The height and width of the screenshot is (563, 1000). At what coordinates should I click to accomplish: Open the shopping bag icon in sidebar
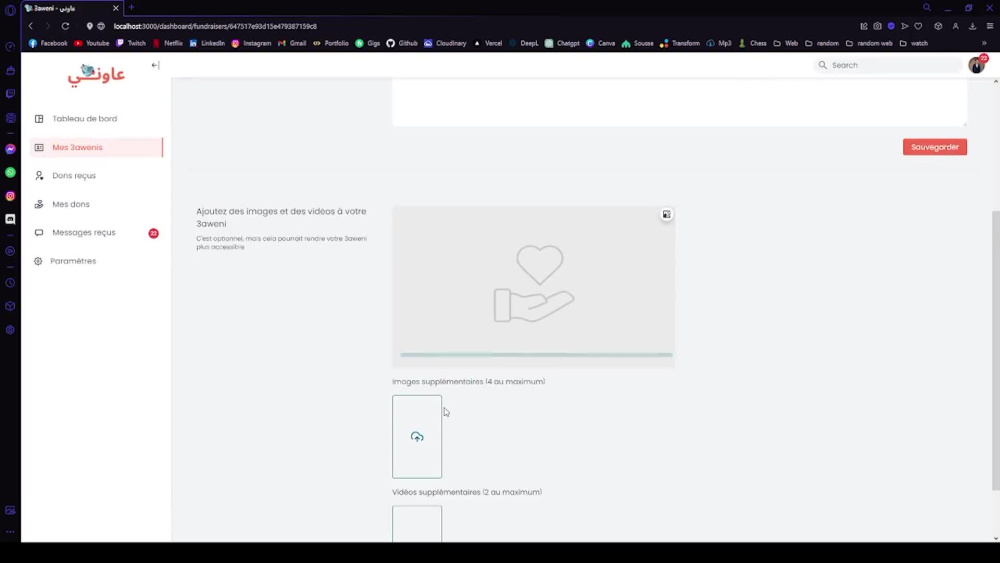click(10, 70)
